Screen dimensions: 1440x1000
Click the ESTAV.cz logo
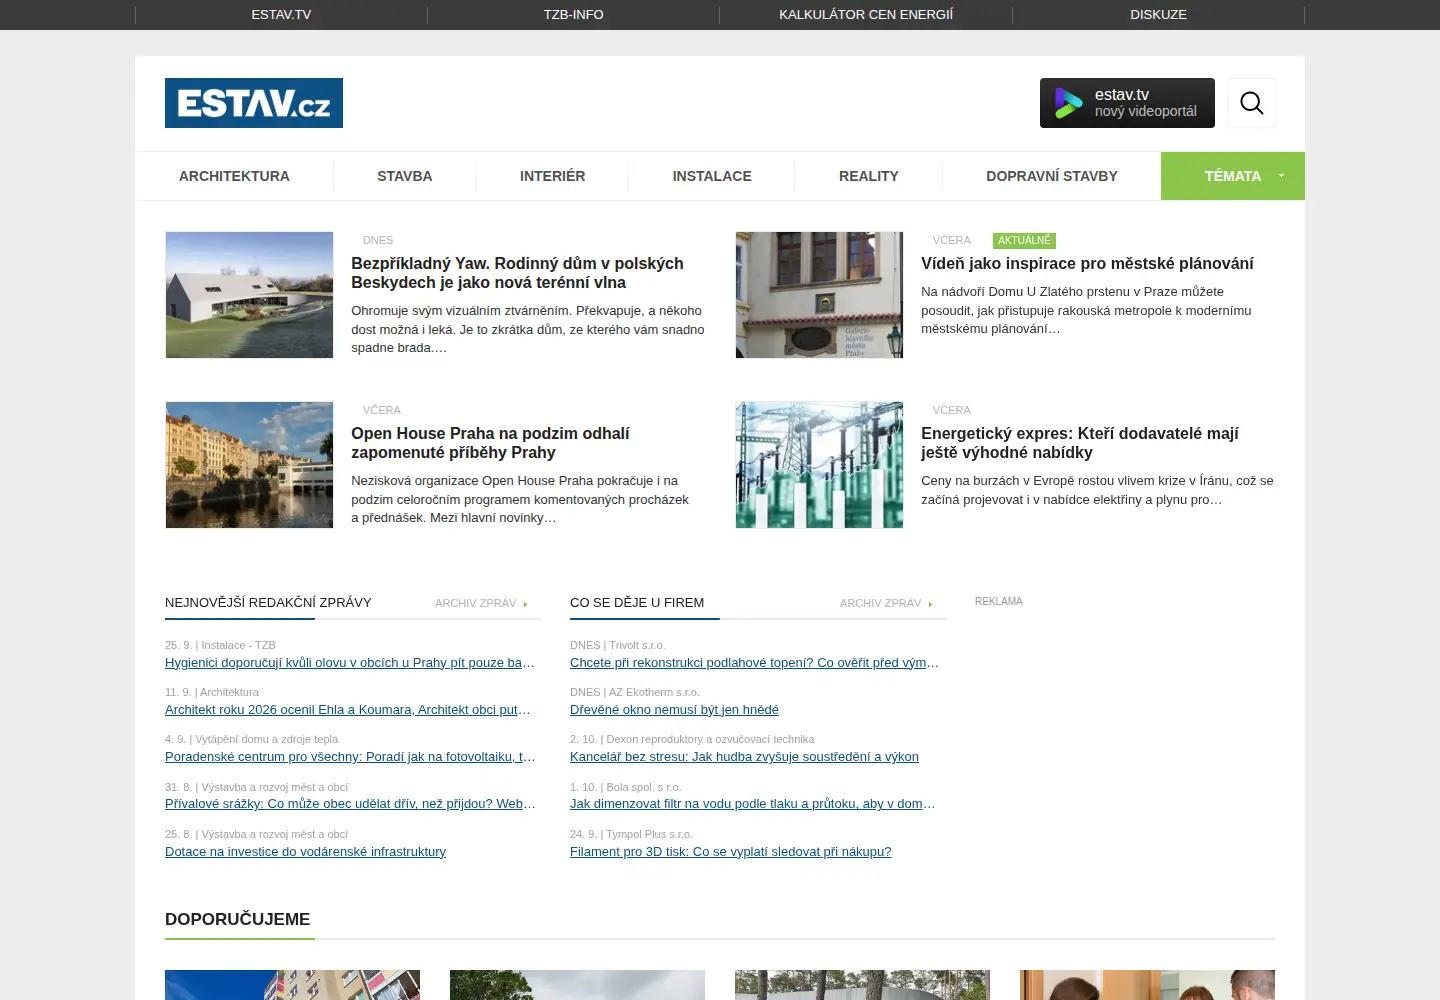point(254,103)
